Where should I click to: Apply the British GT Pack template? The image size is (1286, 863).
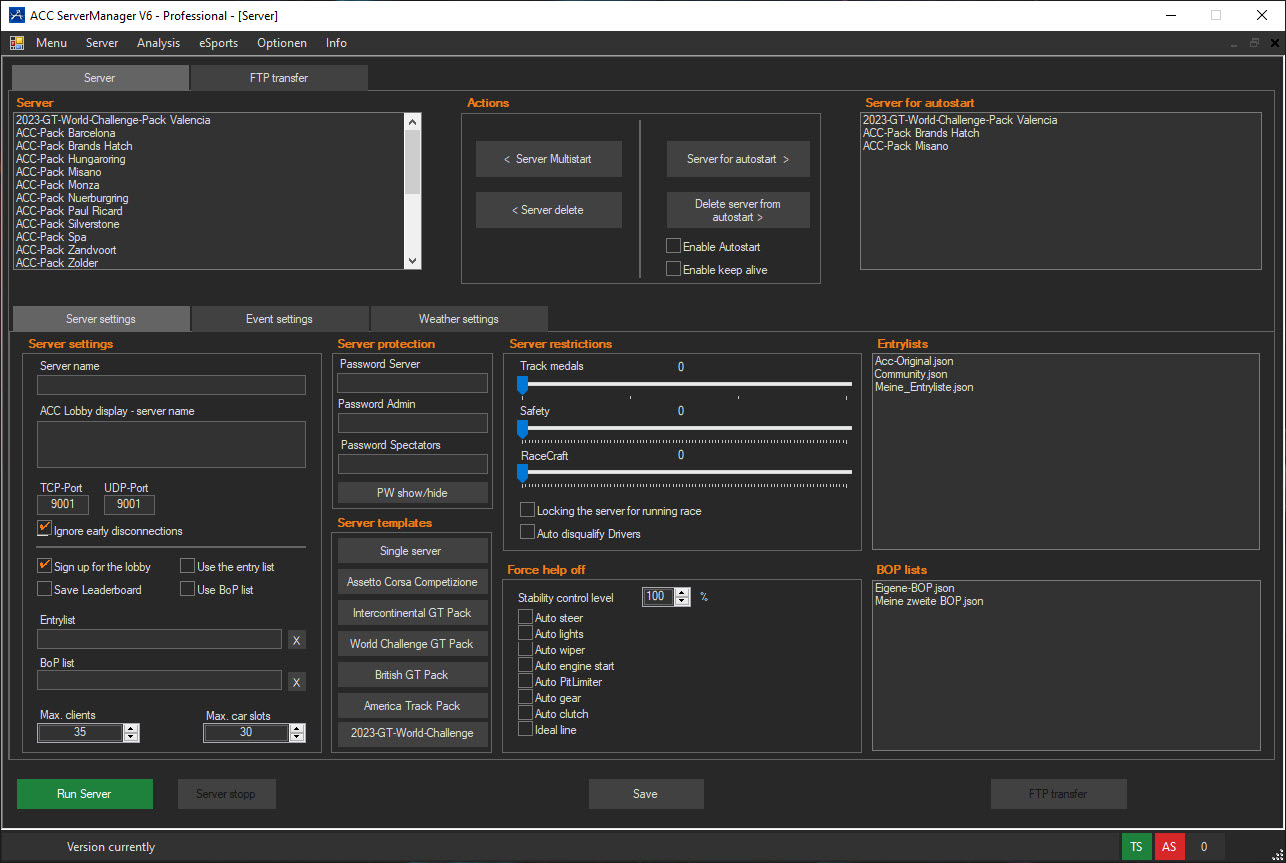[x=412, y=675]
